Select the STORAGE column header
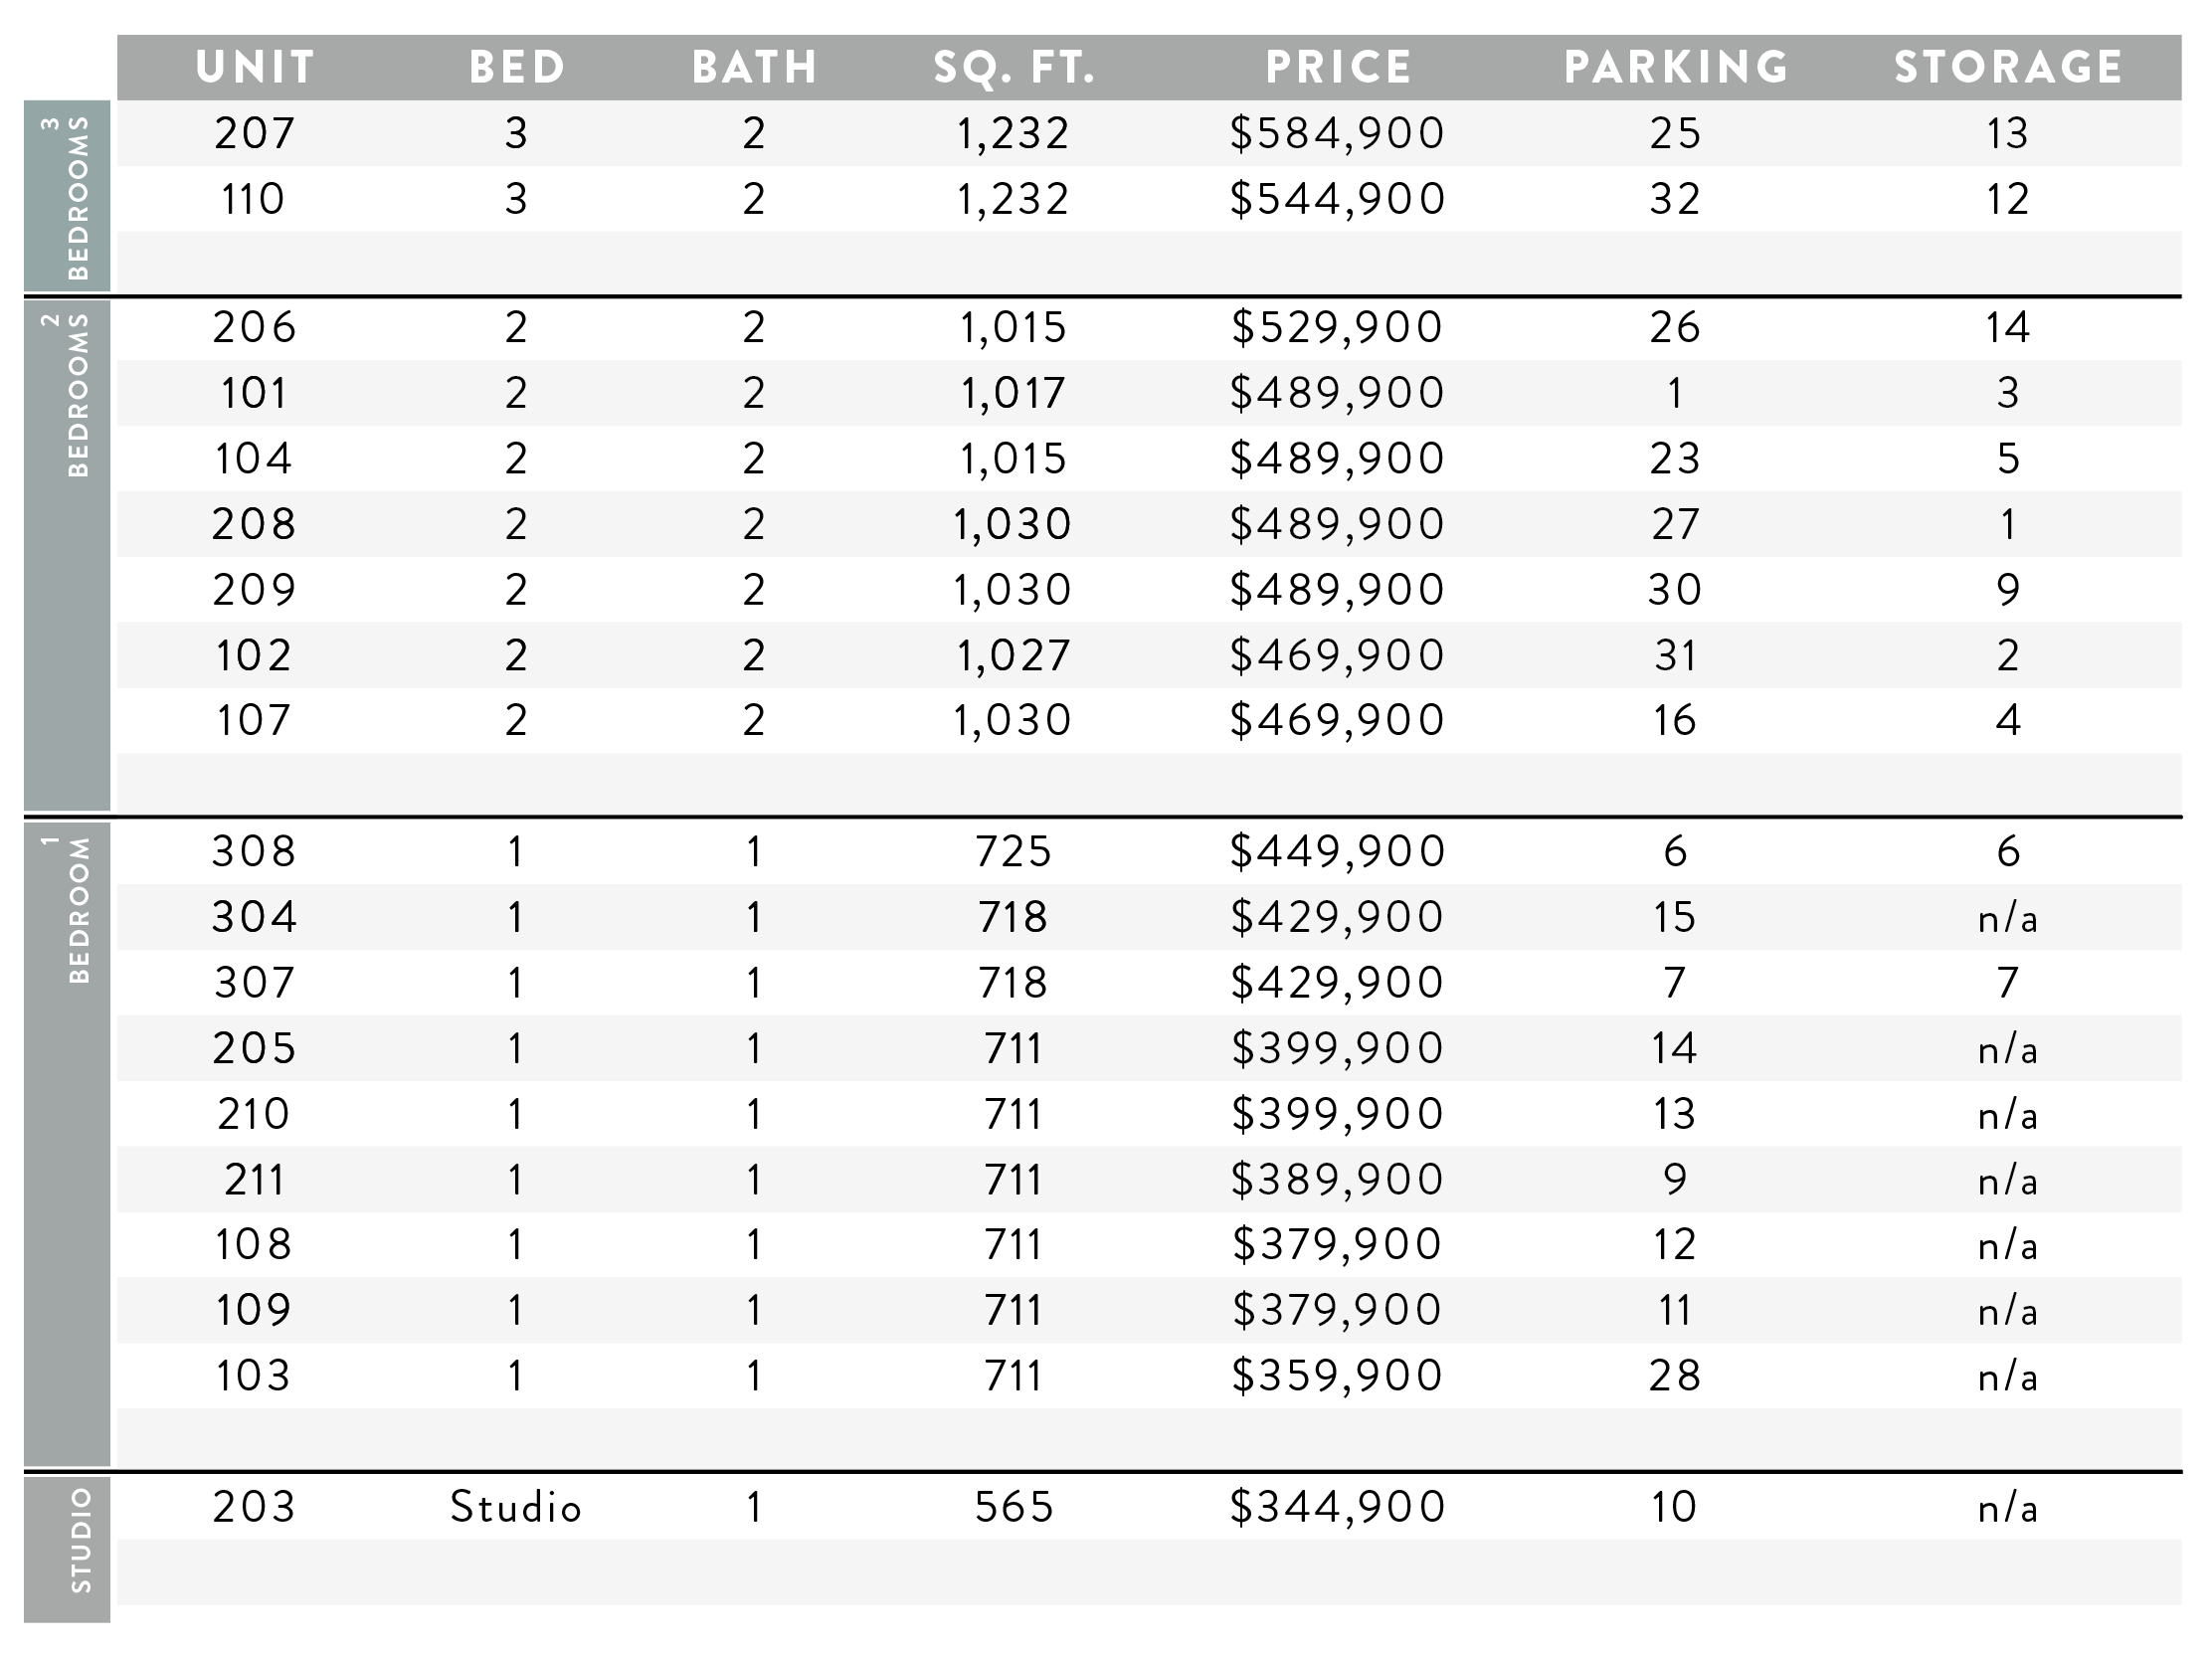2212x1653 pixels. (x=2008, y=67)
